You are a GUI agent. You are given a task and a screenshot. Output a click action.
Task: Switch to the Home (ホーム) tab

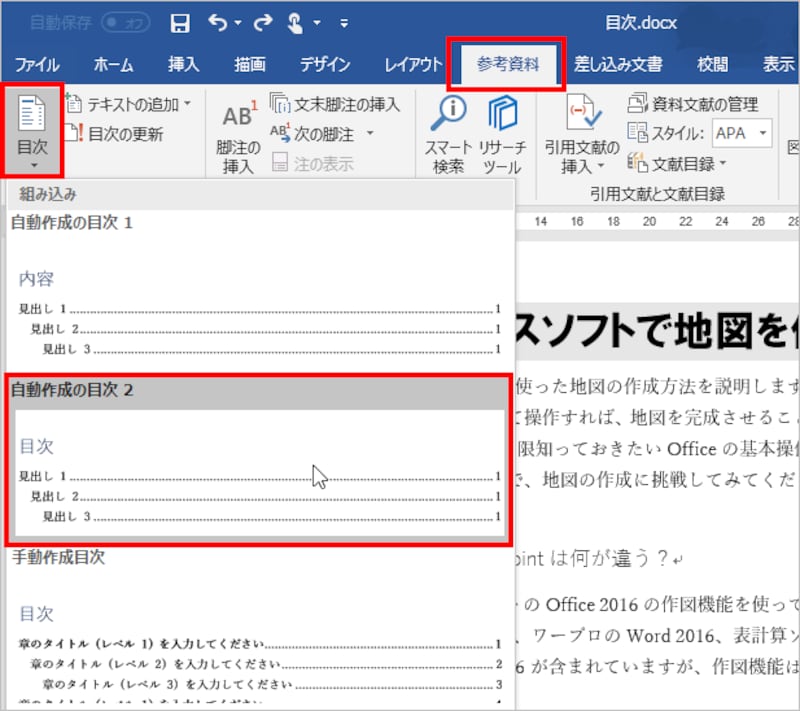click(x=113, y=65)
